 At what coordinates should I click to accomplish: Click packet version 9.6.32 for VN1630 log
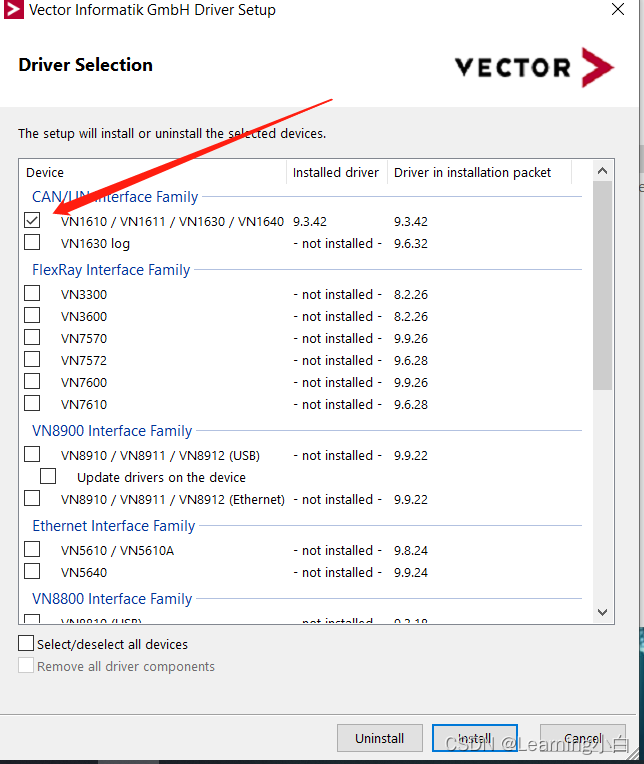point(411,244)
